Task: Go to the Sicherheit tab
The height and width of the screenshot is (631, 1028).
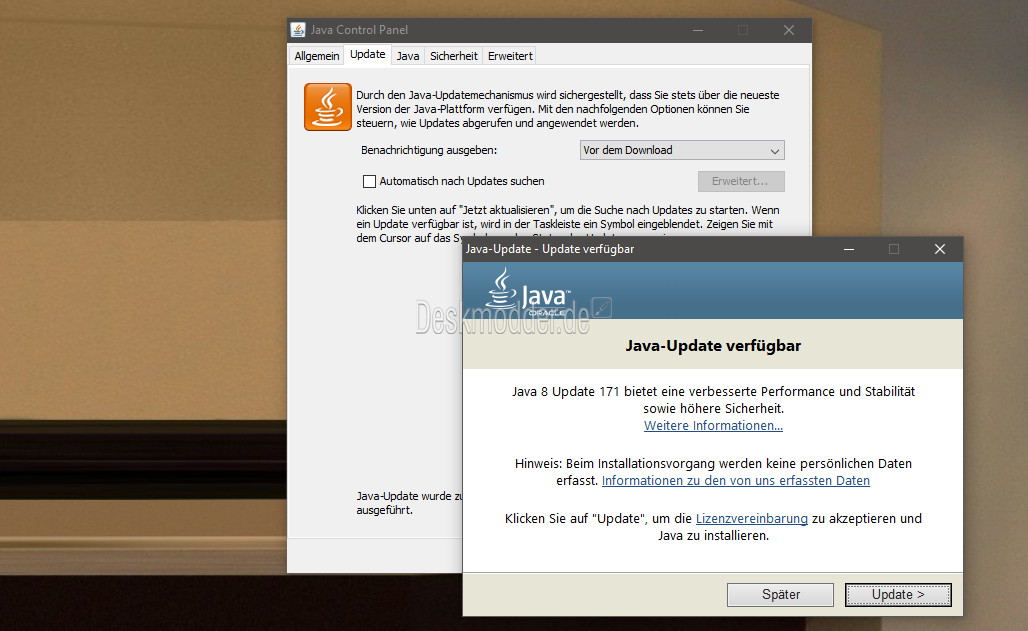Action: point(454,56)
